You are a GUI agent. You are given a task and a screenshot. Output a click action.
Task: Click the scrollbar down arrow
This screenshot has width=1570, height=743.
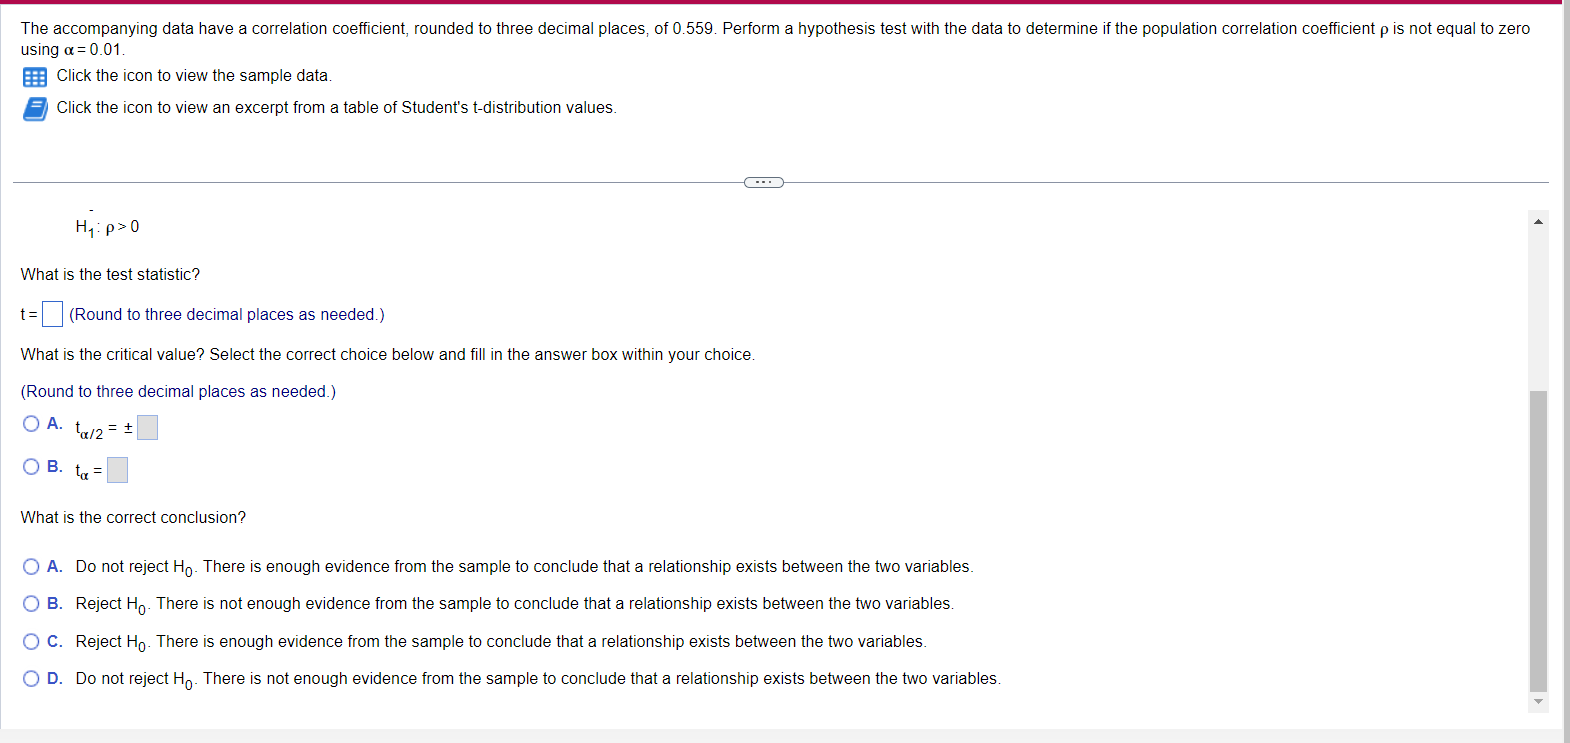[x=1538, y=701]
